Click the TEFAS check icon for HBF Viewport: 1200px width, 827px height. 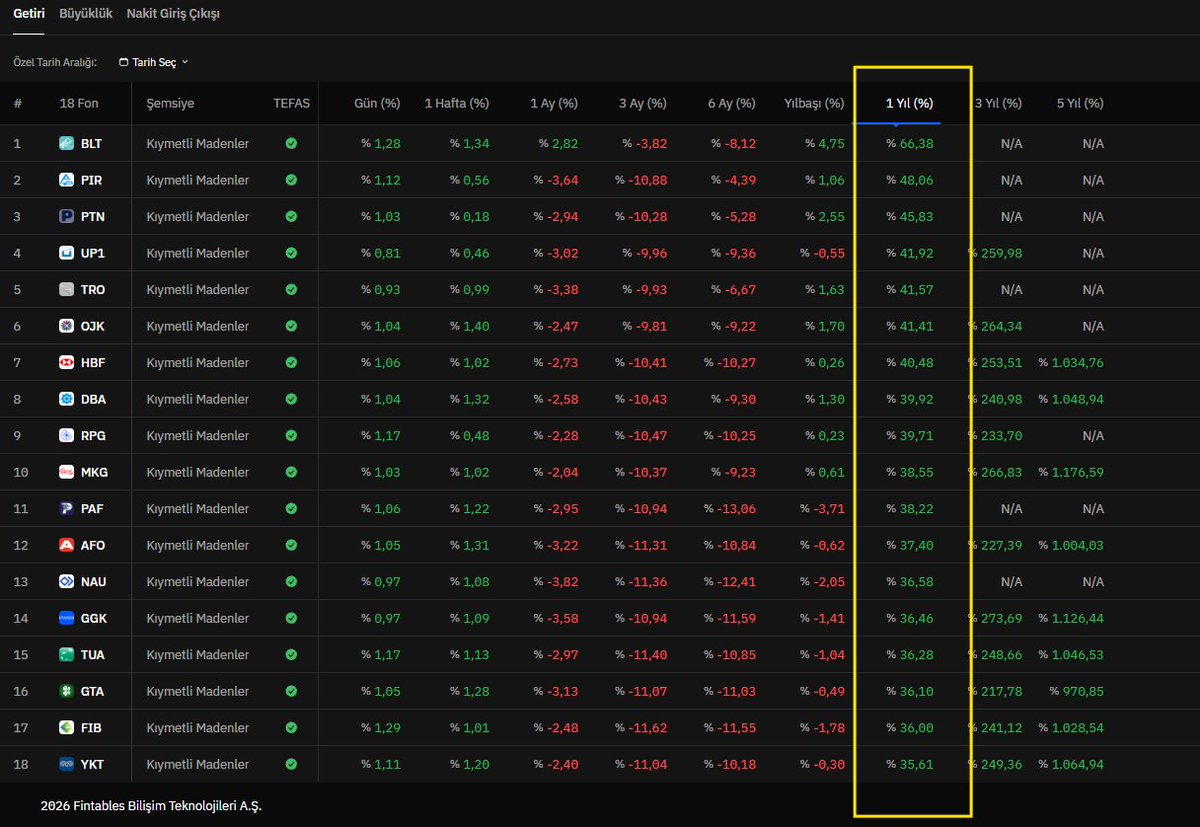point(291,362)
